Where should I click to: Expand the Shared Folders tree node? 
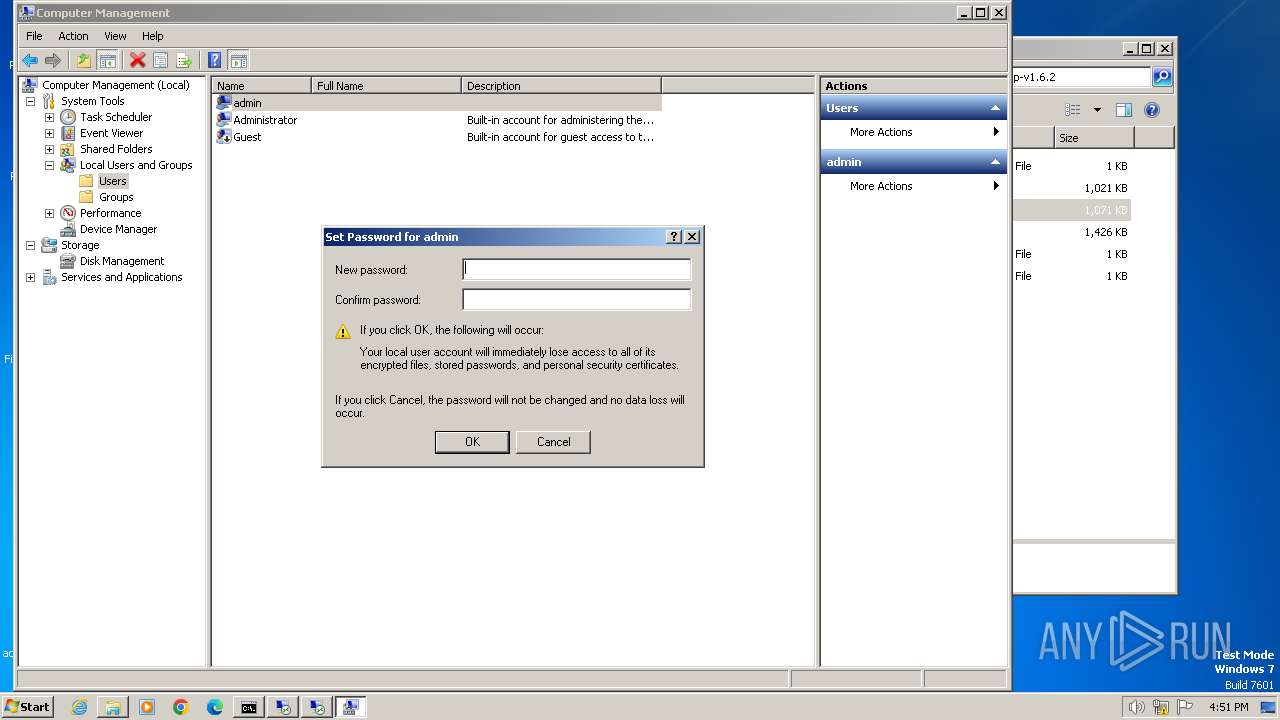tap(49, 149)
